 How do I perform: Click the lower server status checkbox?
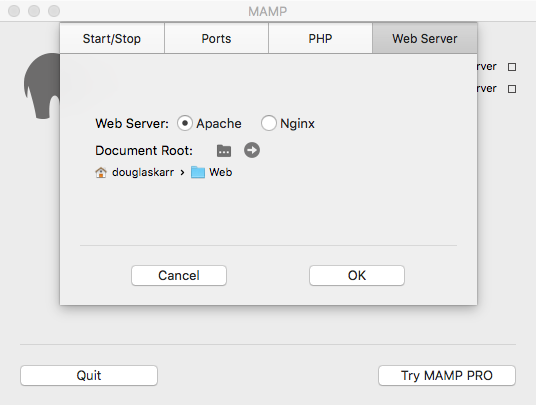(x=512, y=89)
